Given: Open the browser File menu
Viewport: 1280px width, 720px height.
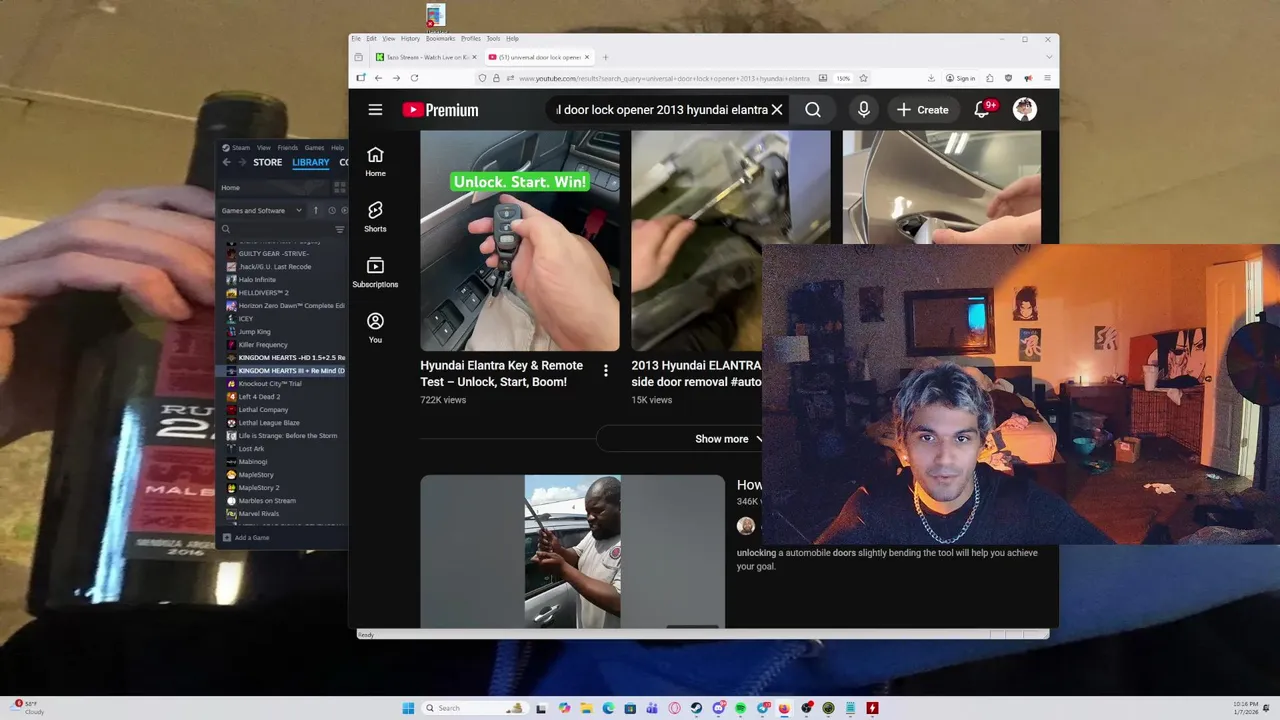Looking at the screenshot, I should point(356,38).
